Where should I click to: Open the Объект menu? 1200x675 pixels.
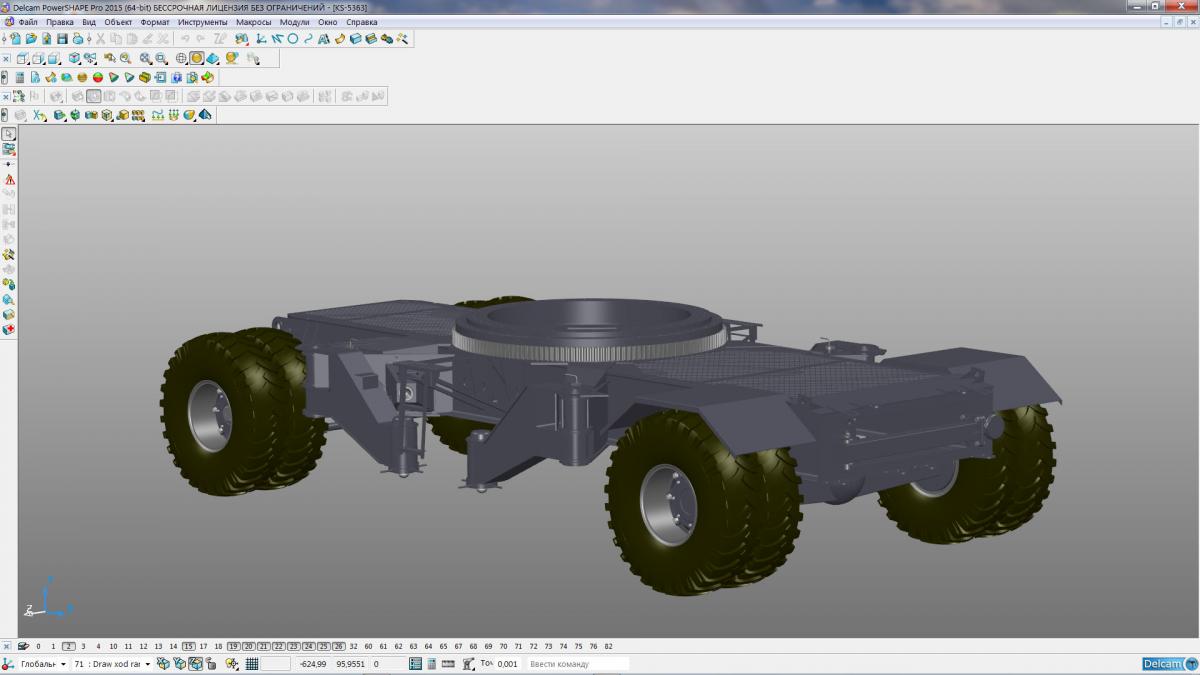pos(118,22)
